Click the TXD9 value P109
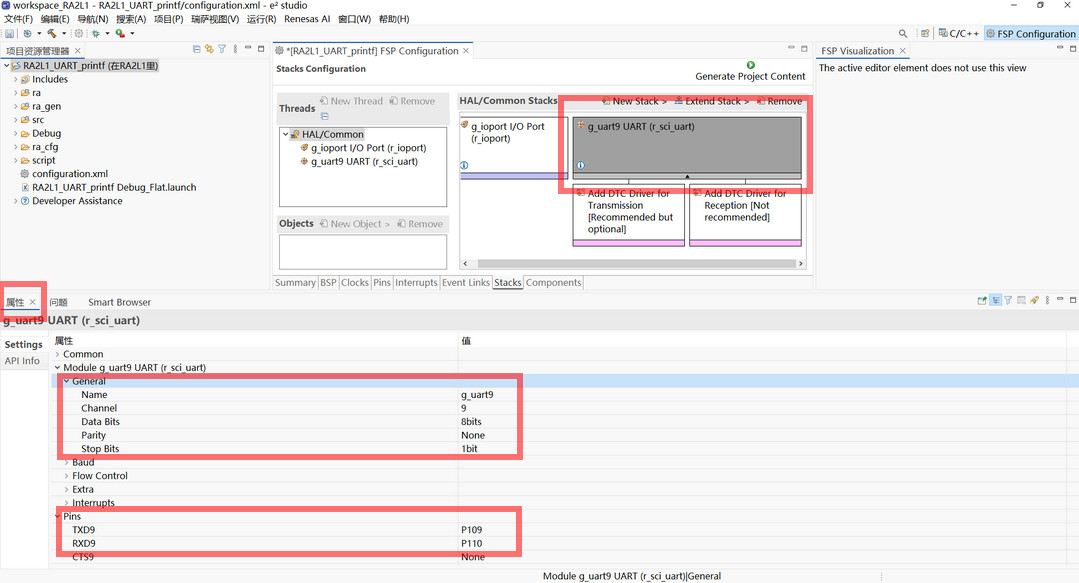Screen dimensions: 1079x583 (x=471, y=530)
